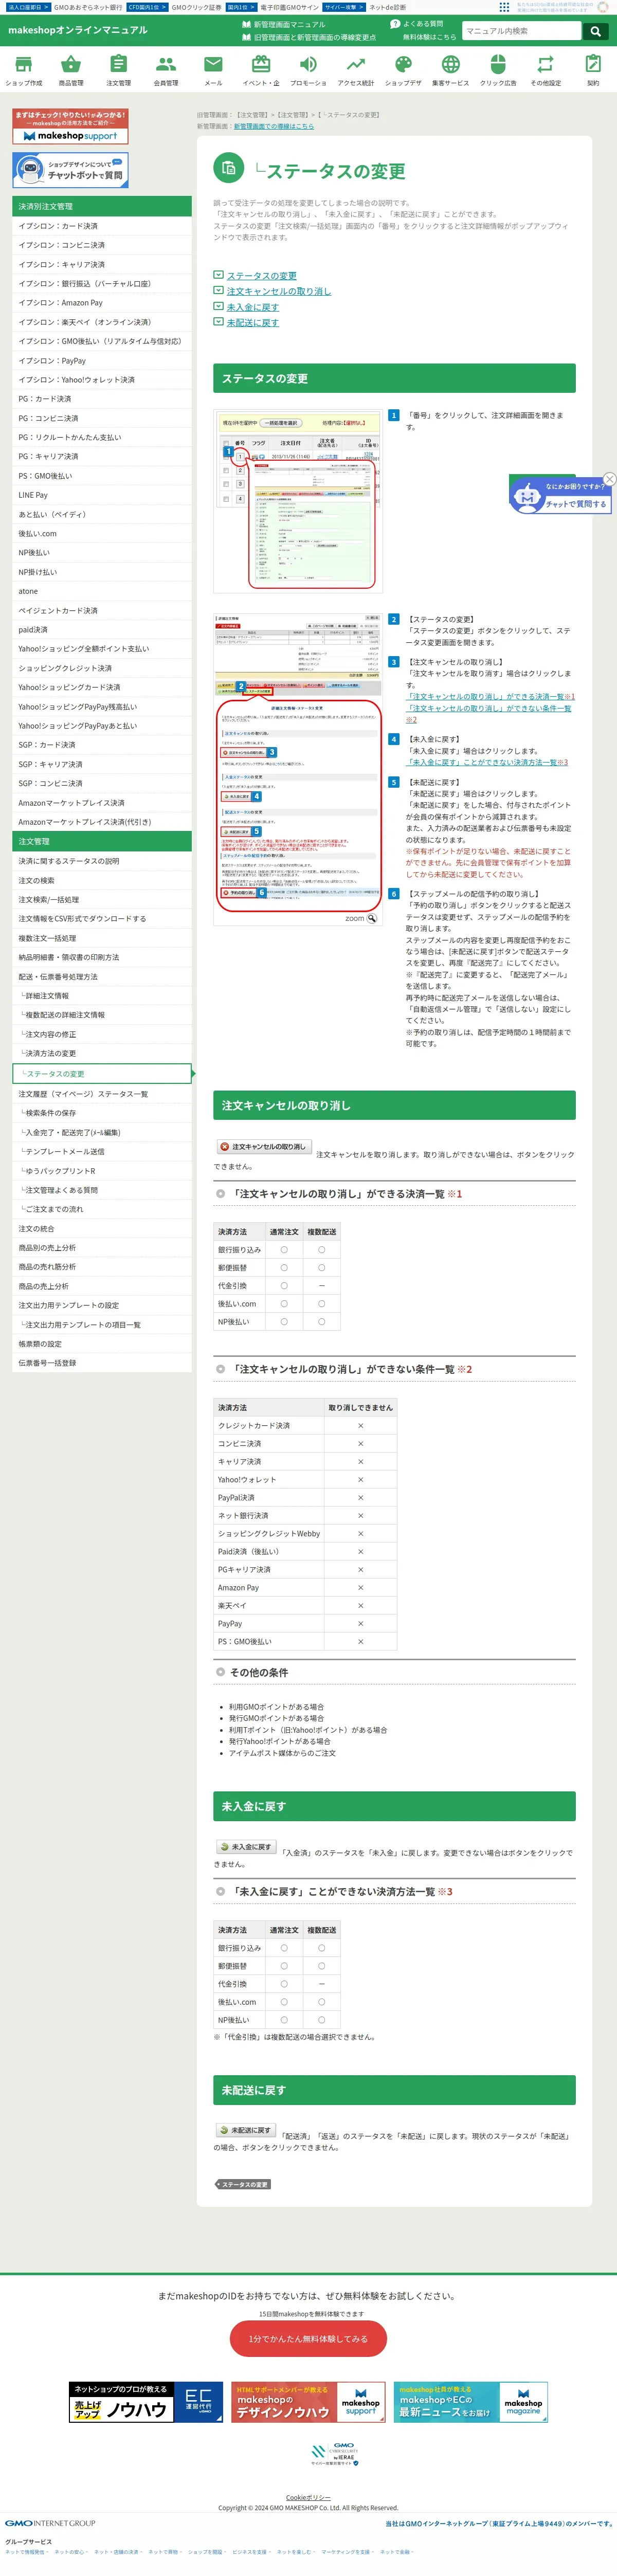Viewport: 617px width, 2576px height.
Task: Open the アクセス統計 nav icon
Action: pyautogui.click(x=356, y=70)
